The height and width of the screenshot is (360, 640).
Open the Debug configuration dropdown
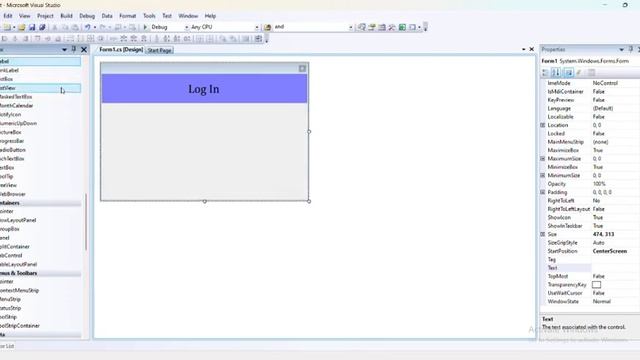click(187, 27)
